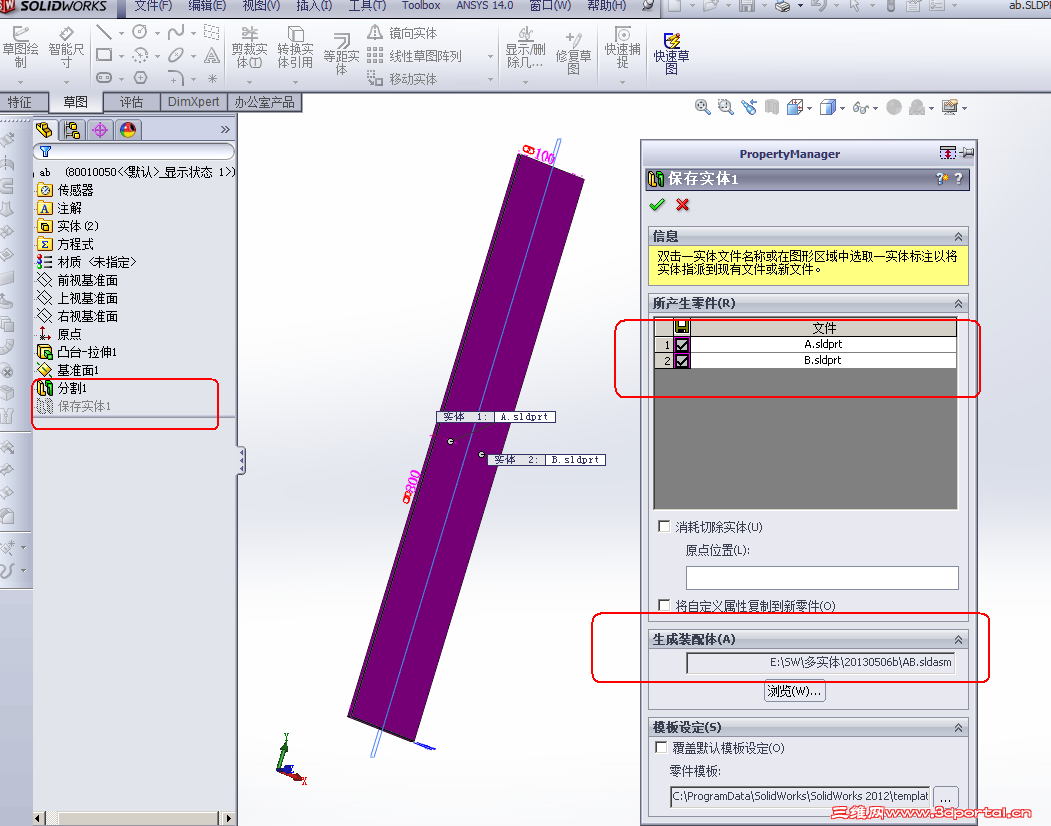
Task: Open Display Style dropdown arrow in view toolbar
Action: (843, 108)
